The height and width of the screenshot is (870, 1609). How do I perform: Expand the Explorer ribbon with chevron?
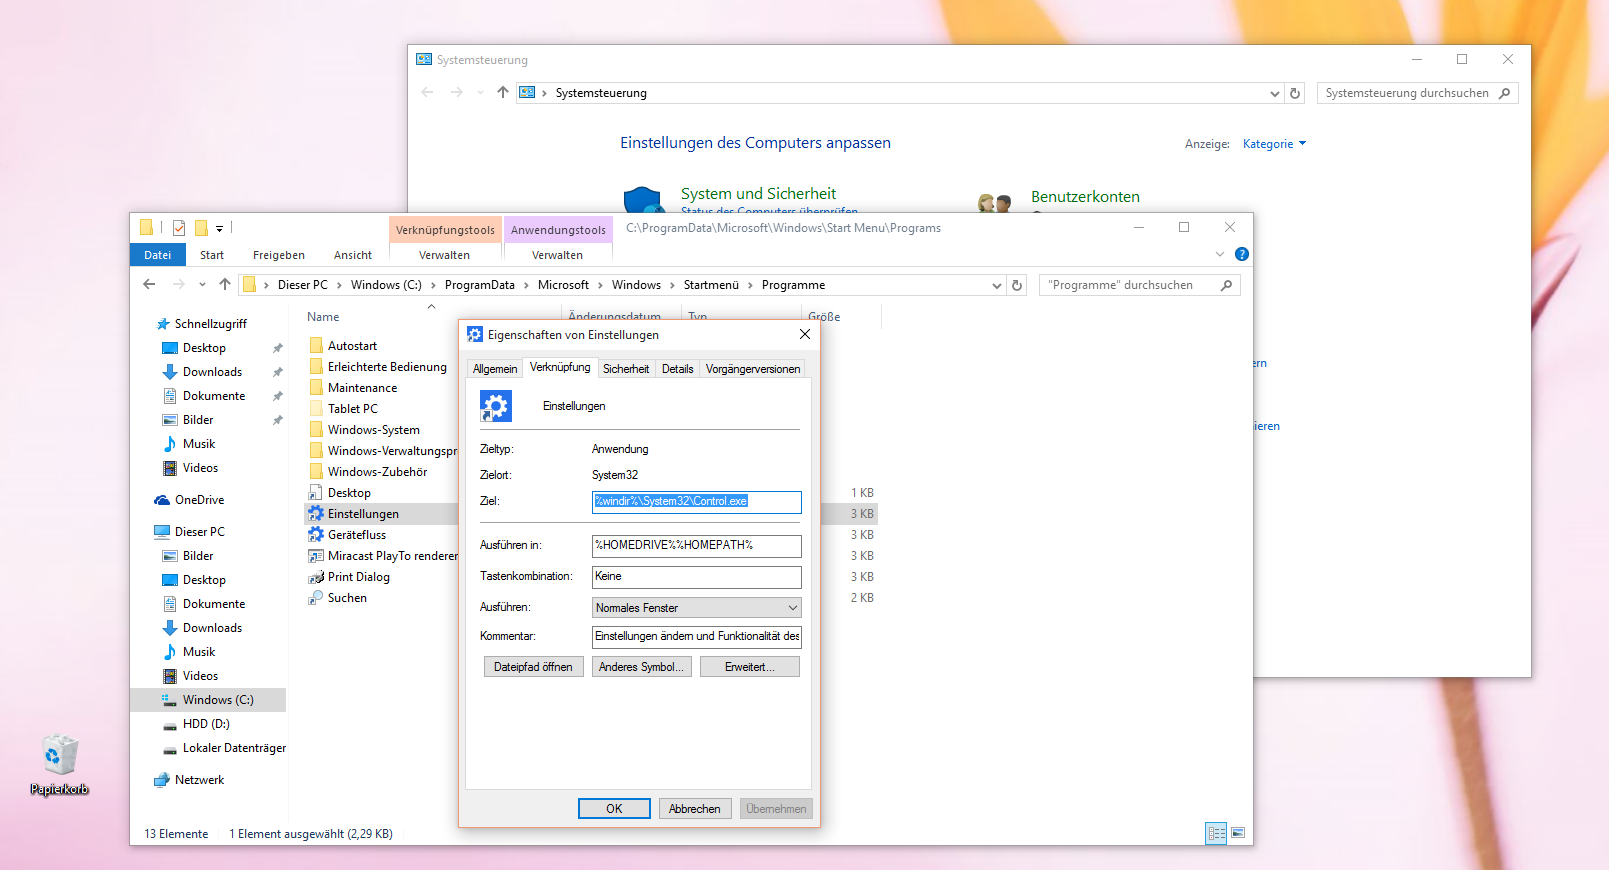pos(1220,254)
